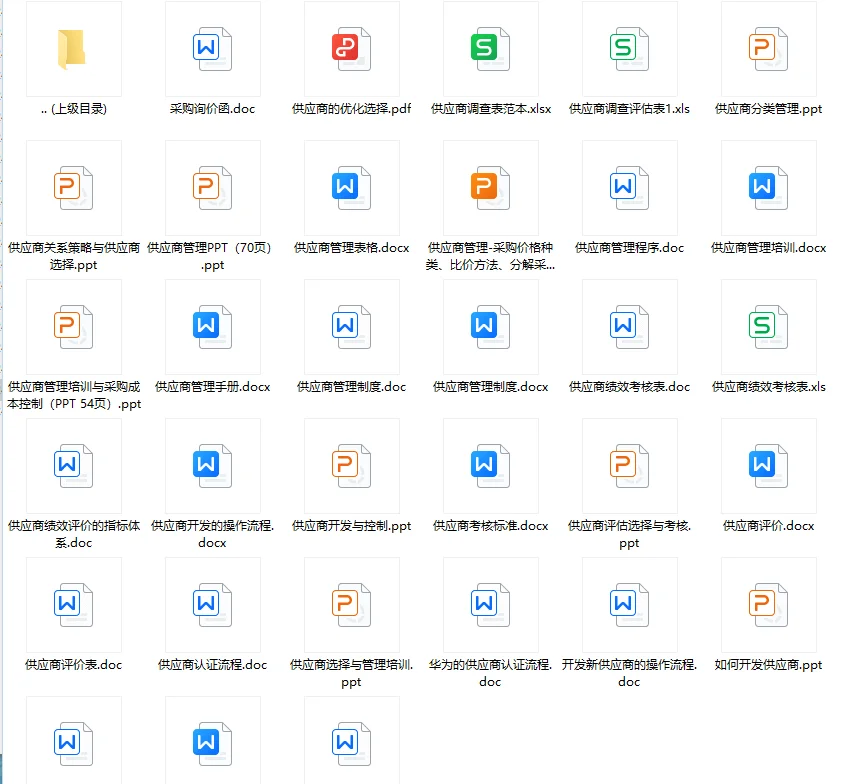Click the file name 如何开发供应商.ppt
Viewport: 847px width, 784px height.
tap(769, 665)
